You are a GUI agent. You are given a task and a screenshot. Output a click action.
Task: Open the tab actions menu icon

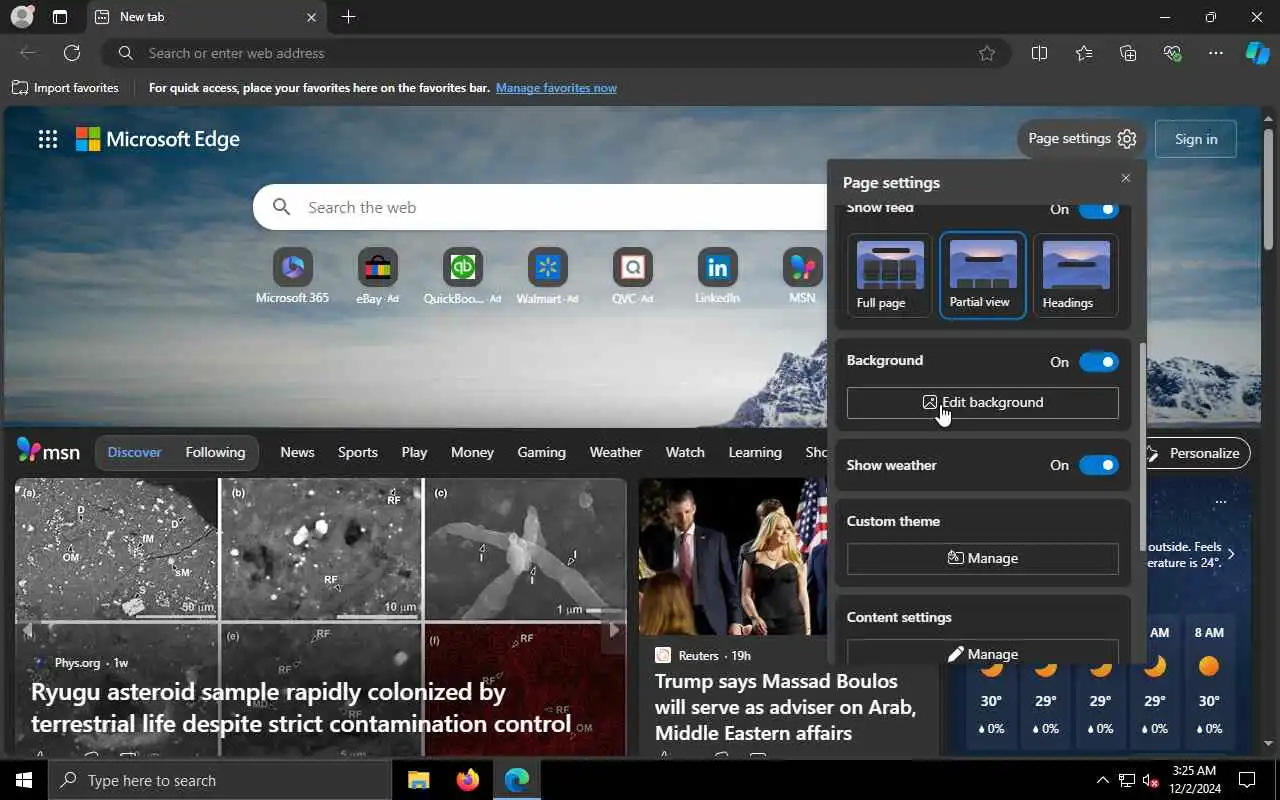[60, 17]
